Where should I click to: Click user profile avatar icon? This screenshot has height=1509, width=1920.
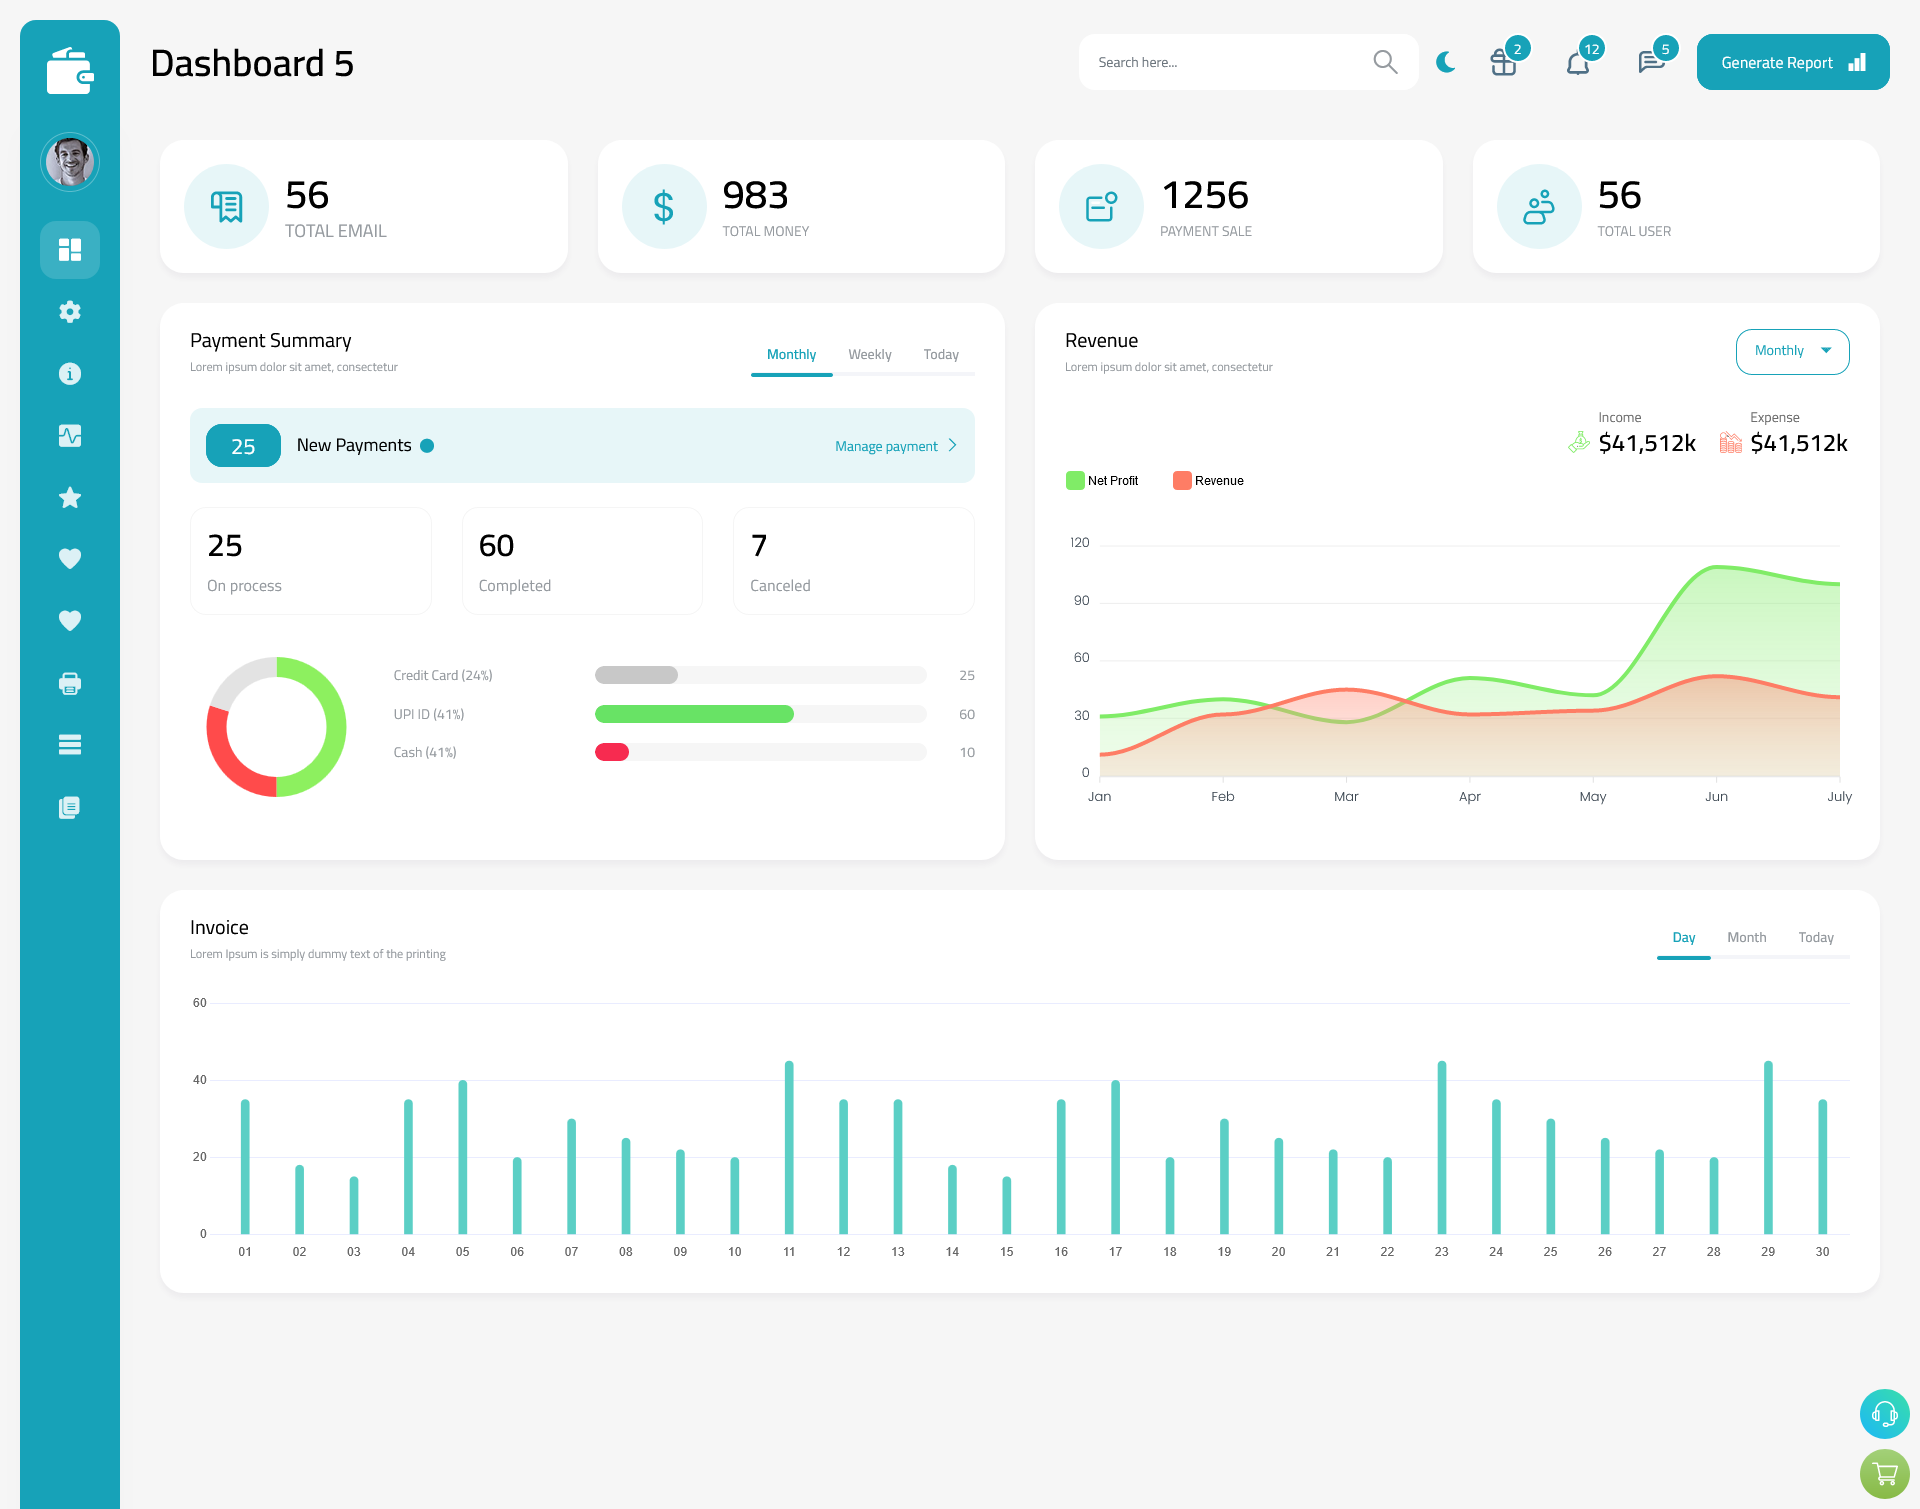point(70,159)
